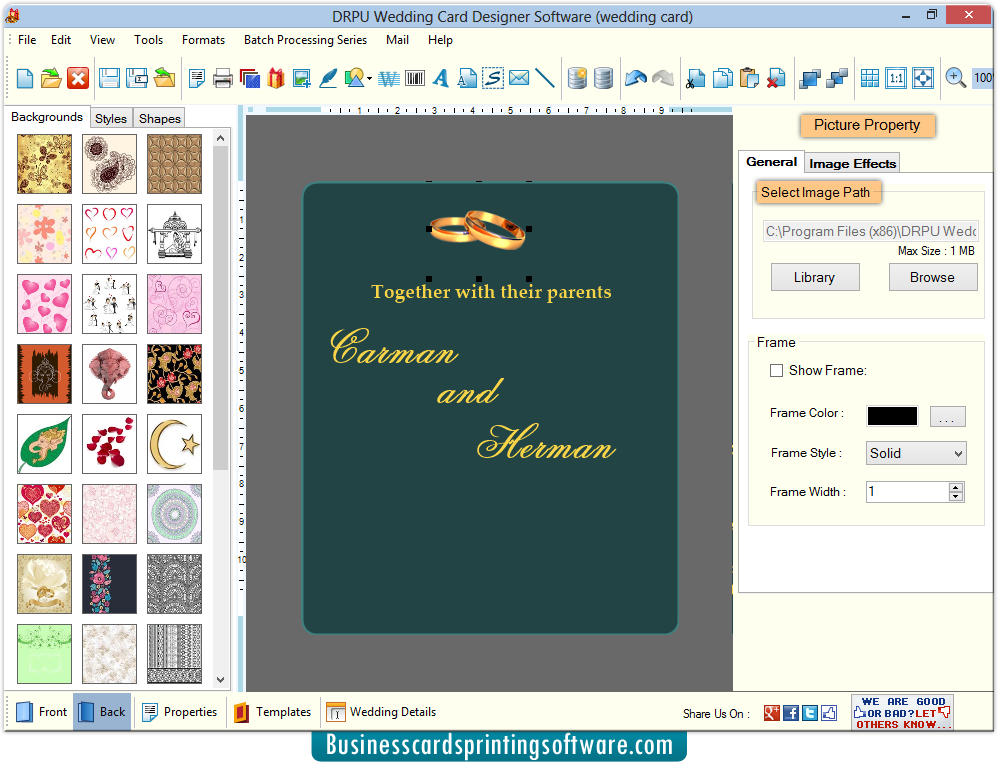Click the fit-to-window icon

pyautogui.click(x=923, y=78)
